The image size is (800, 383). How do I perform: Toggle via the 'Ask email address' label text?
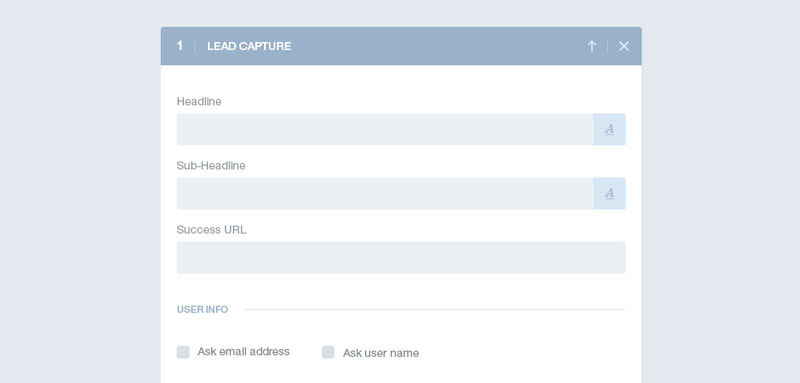243,351
